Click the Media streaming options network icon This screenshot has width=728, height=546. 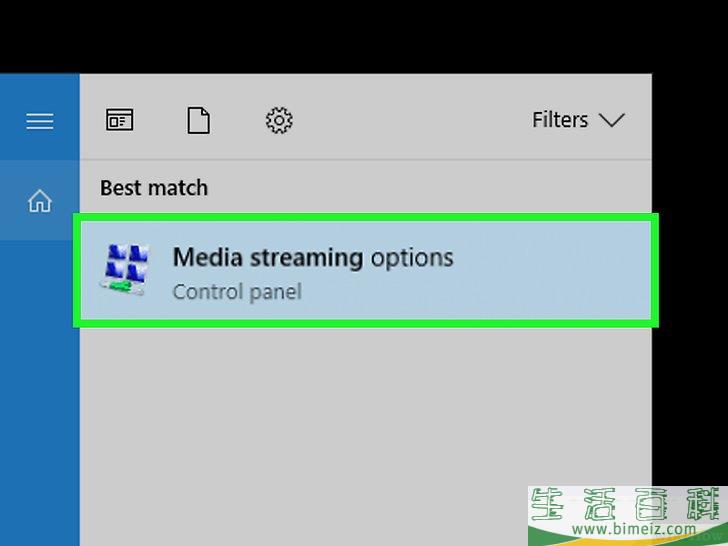(x=125, y=270)
